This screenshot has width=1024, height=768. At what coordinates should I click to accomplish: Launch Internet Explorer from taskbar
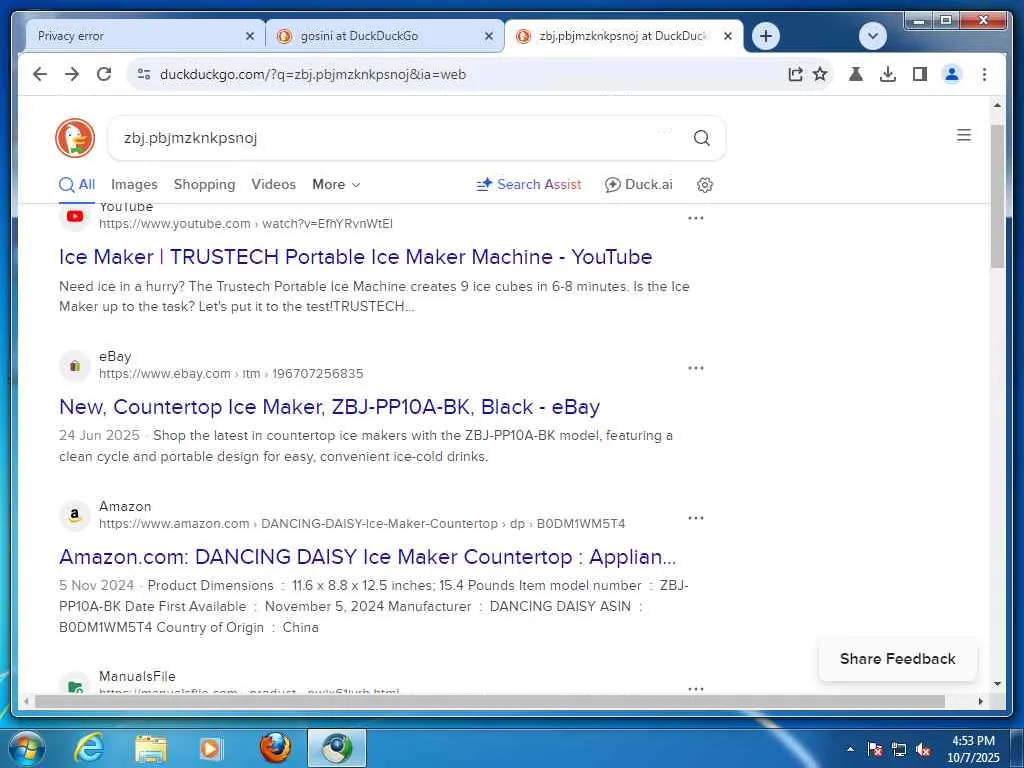(x=88, y=748)
